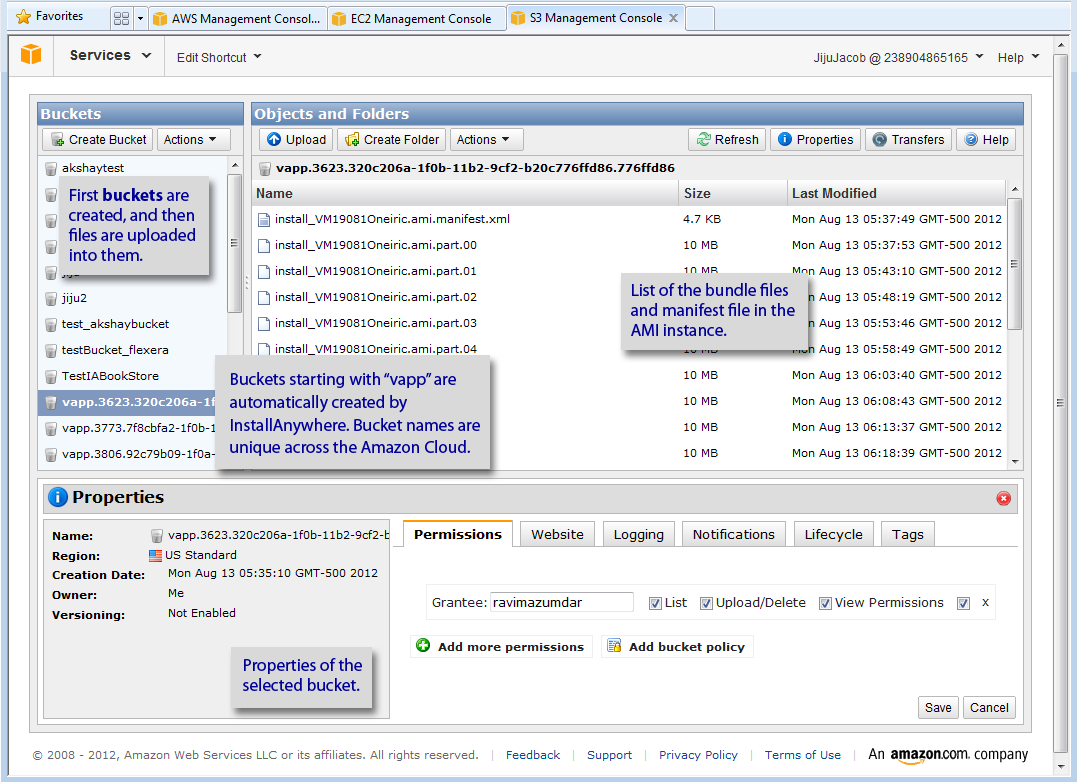Click the Add more permissions plus icon
Viewport: 1077px width, 782px height.
(423, 647)
